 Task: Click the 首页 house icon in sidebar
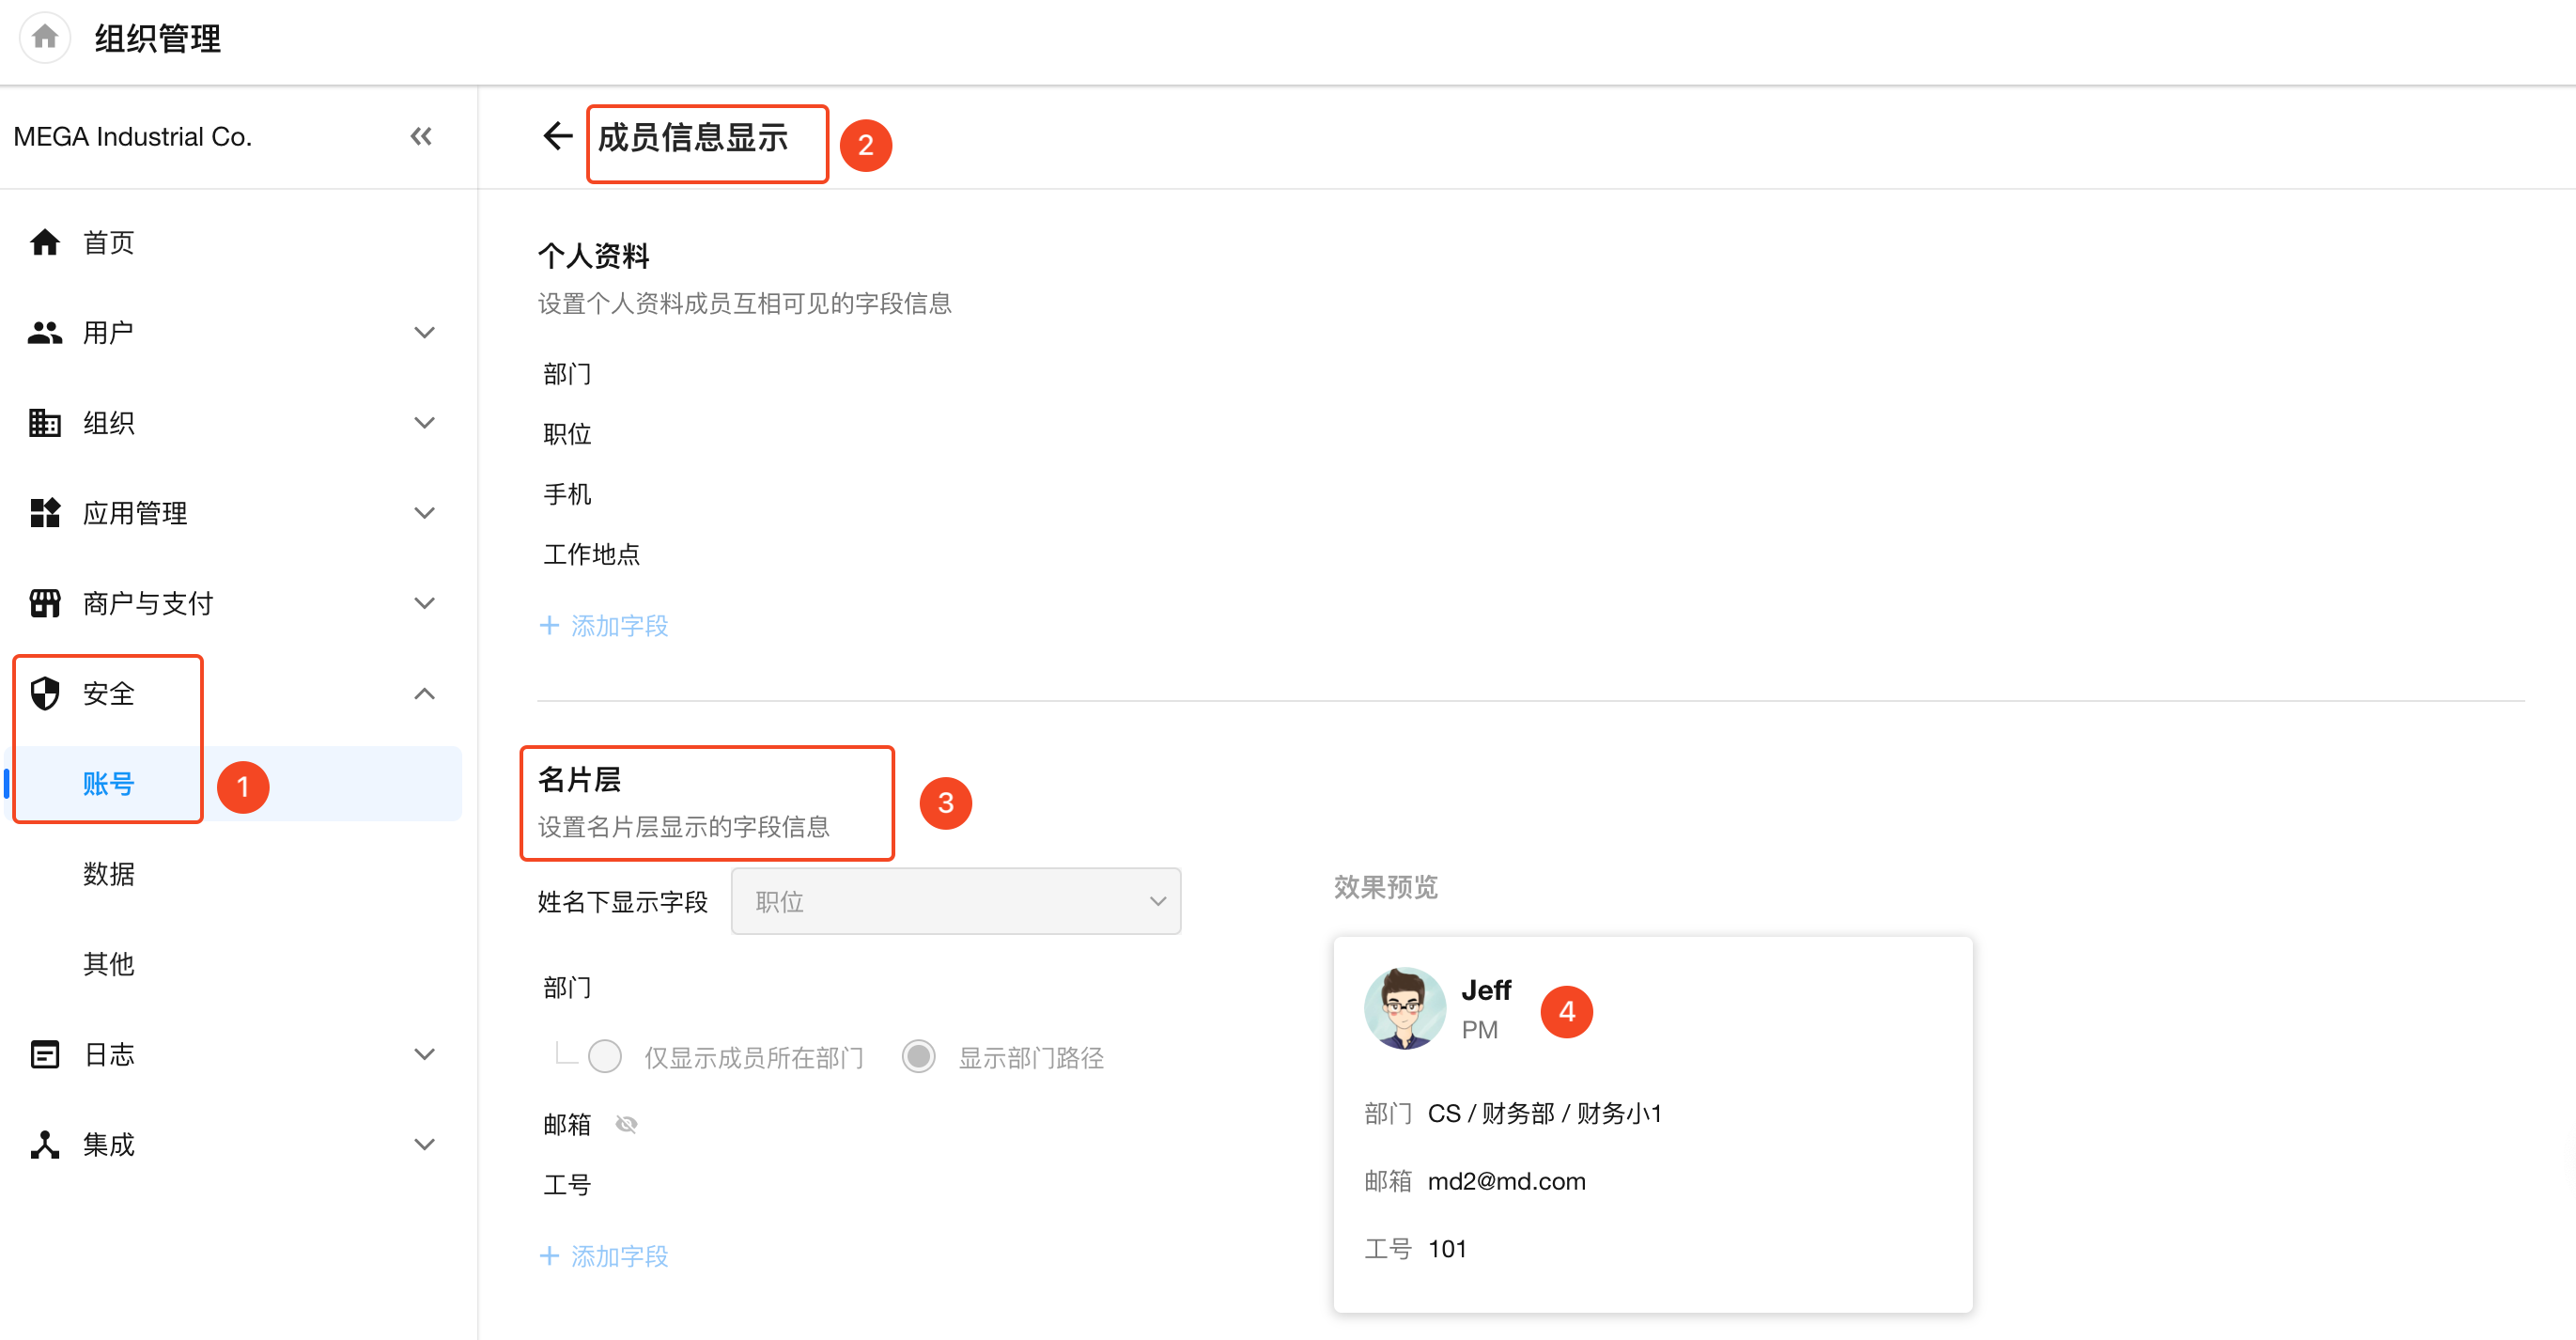(x=45, y=243)
